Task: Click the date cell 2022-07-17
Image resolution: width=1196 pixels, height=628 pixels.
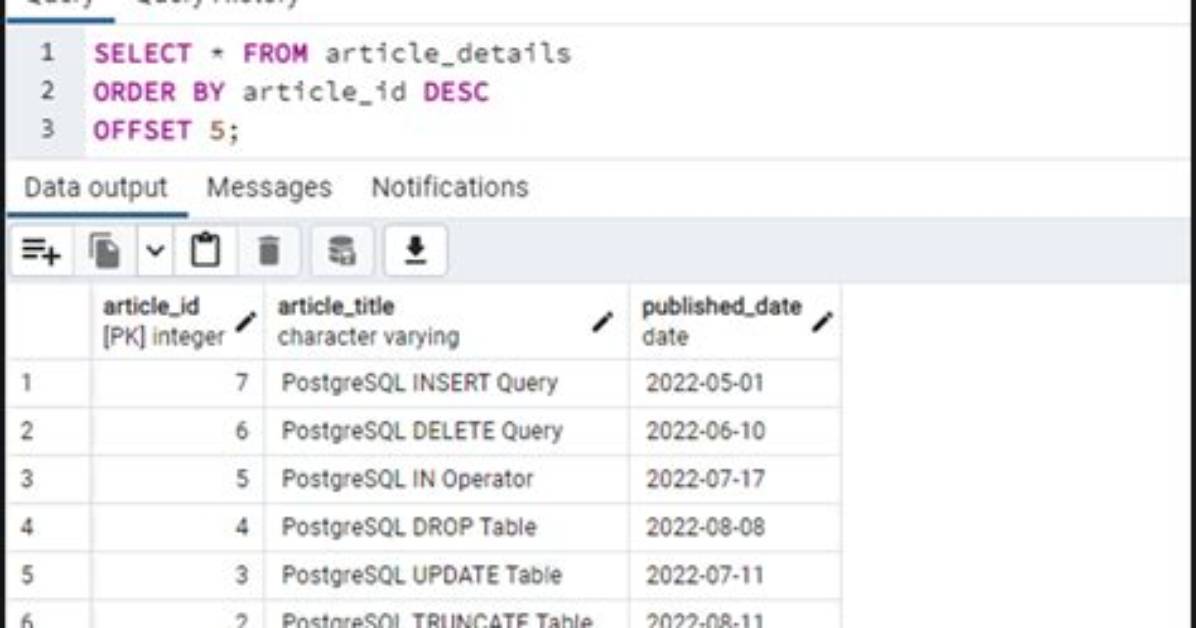Action: [735, 478]
